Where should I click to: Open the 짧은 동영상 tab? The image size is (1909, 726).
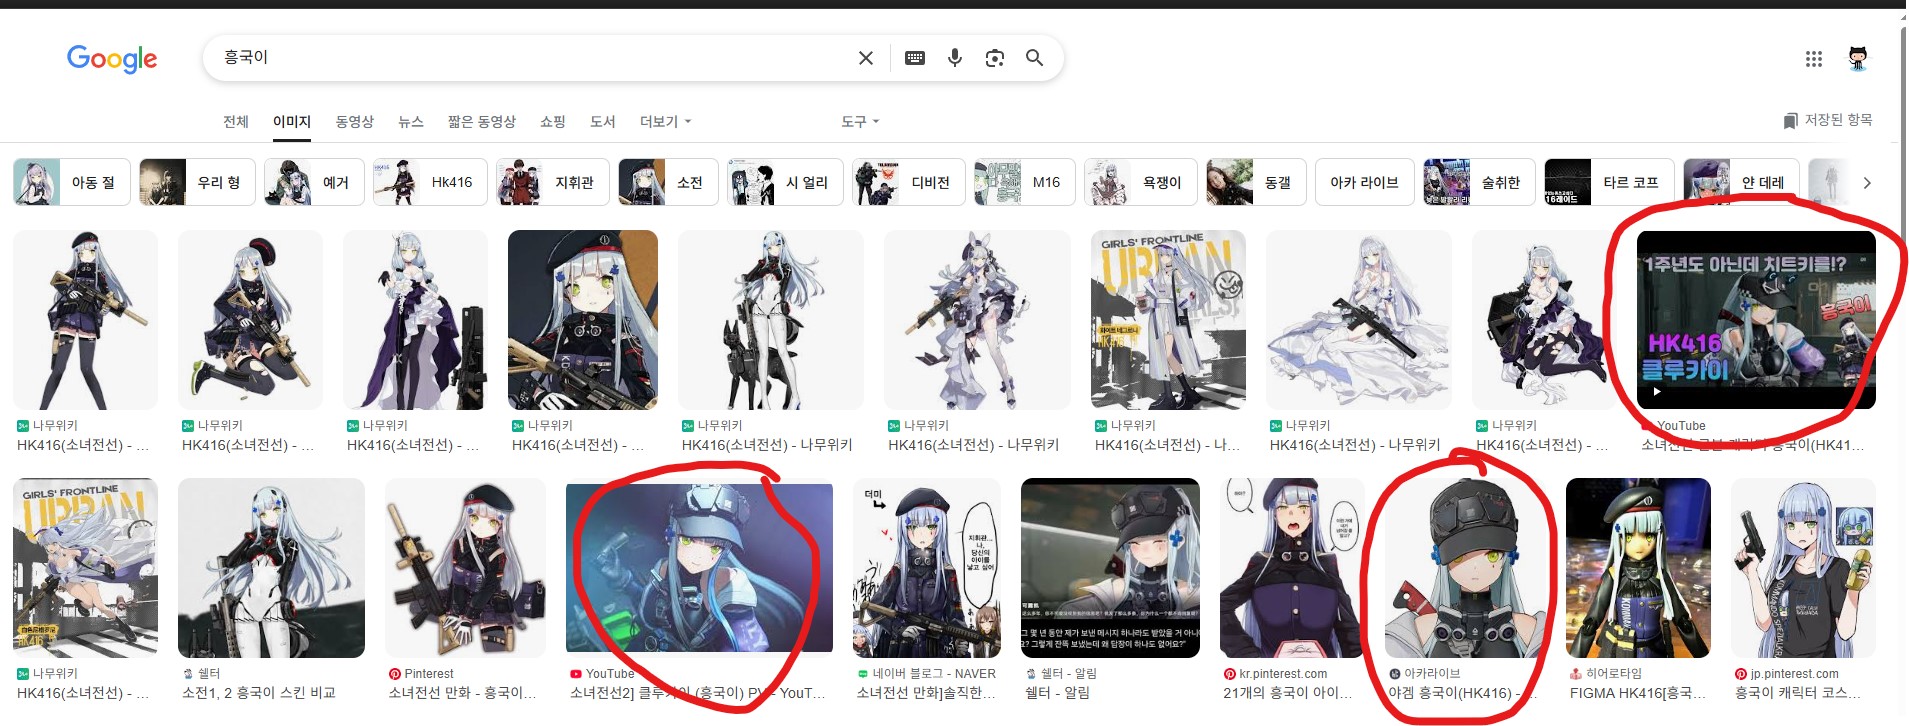pos(482,121)
